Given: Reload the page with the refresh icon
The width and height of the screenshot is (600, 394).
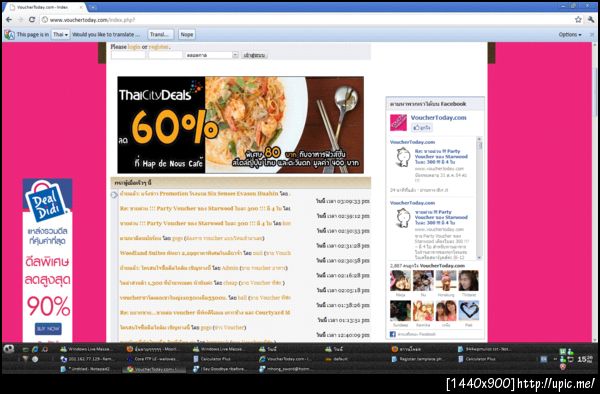Looking at the screenshot, I should (x=32, y=20).
